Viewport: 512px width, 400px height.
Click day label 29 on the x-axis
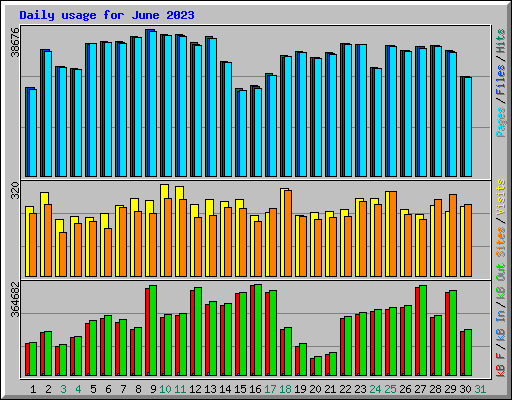450,389
